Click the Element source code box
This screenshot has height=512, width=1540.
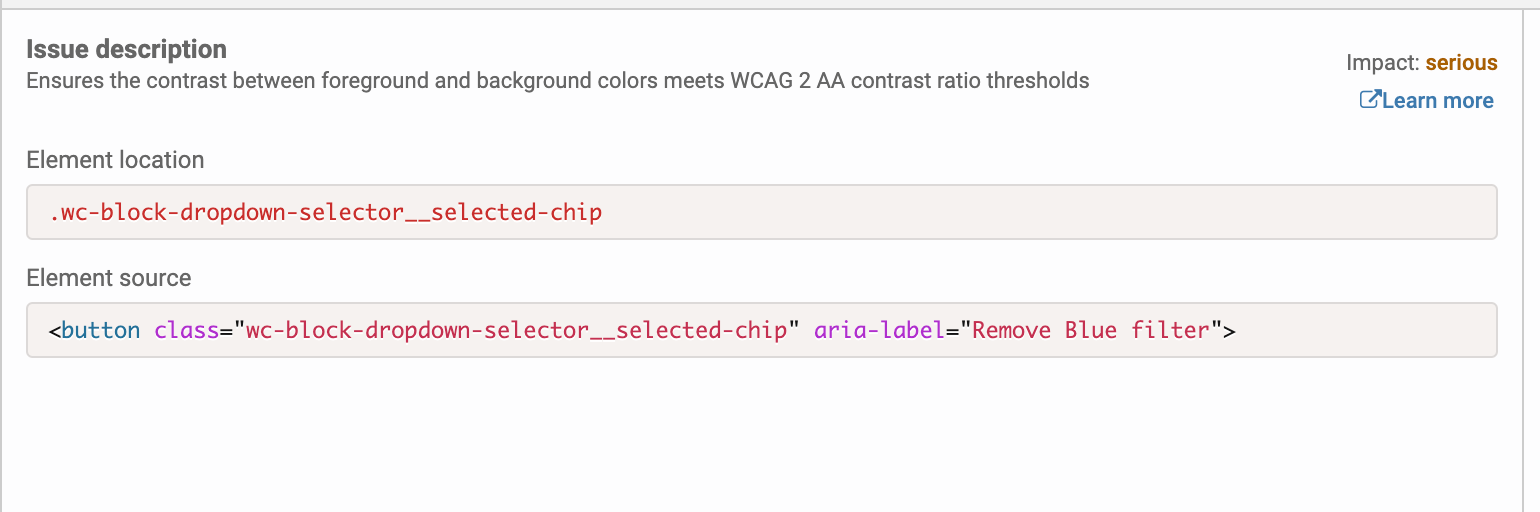[x=762, y=330]
